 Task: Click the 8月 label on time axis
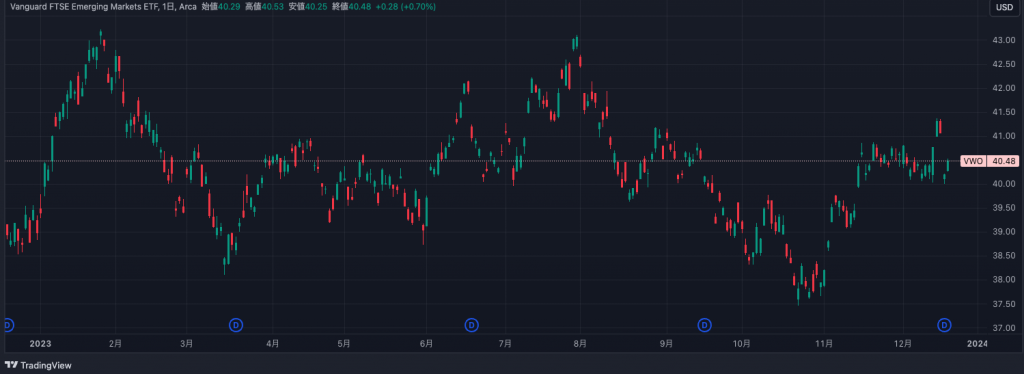pyautogui.click(x=579, y=343)
